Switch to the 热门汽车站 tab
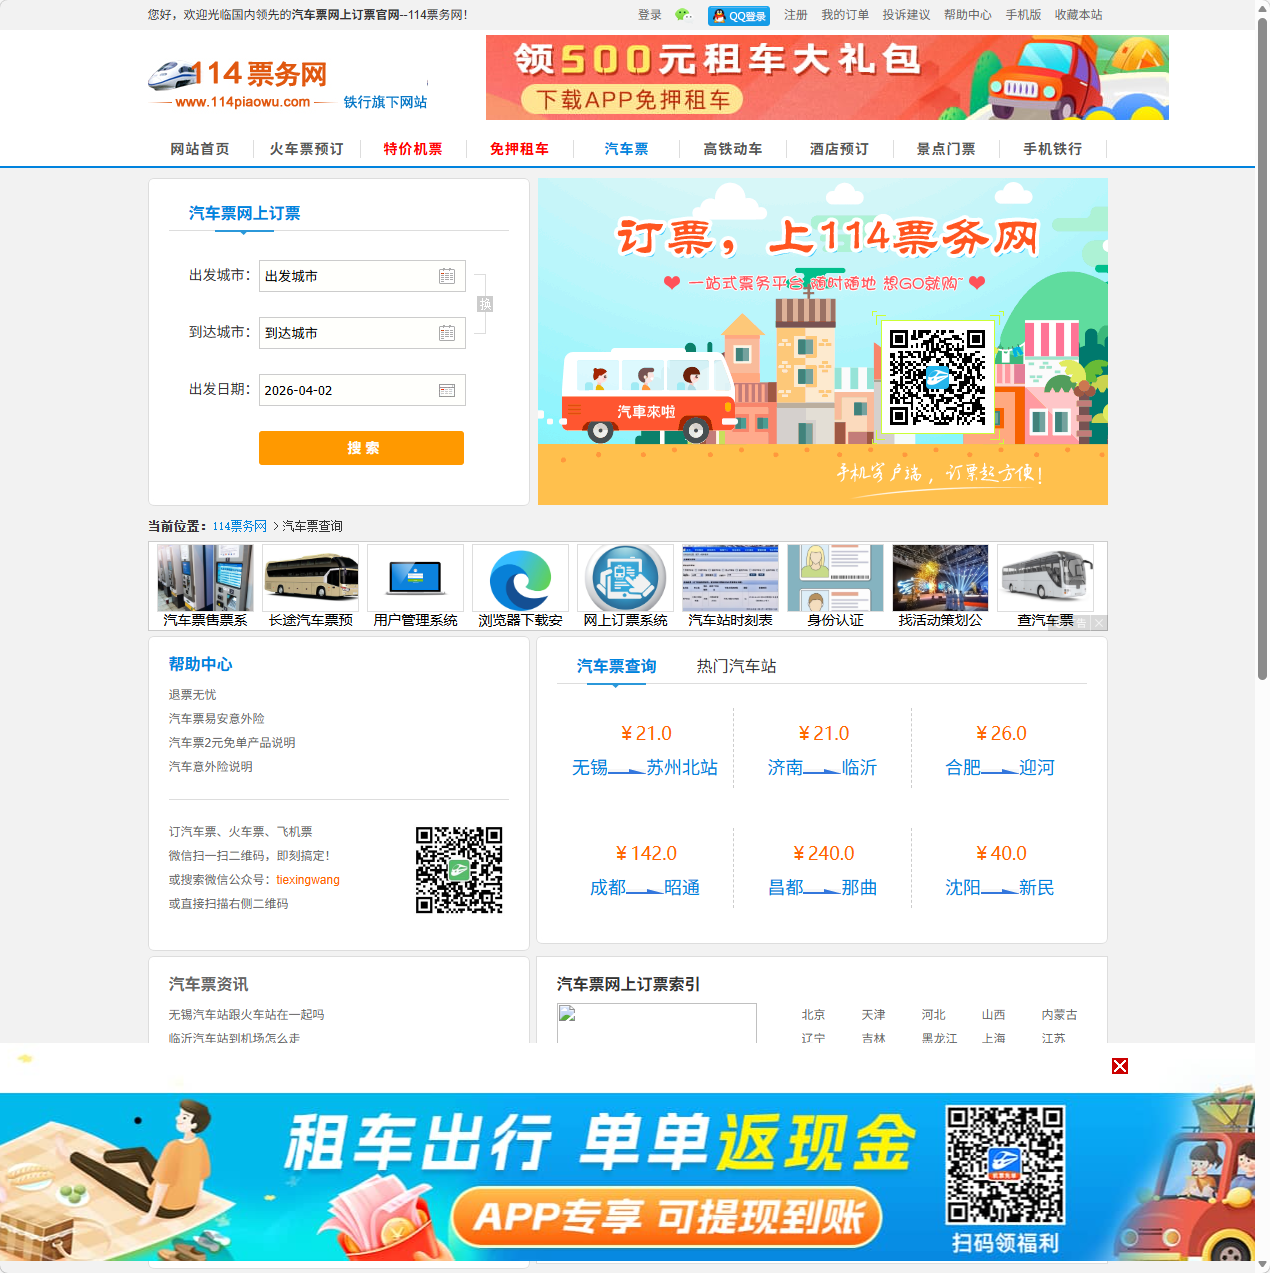Viewport: 1270px width, 1273px height. (x=738, y=665)
